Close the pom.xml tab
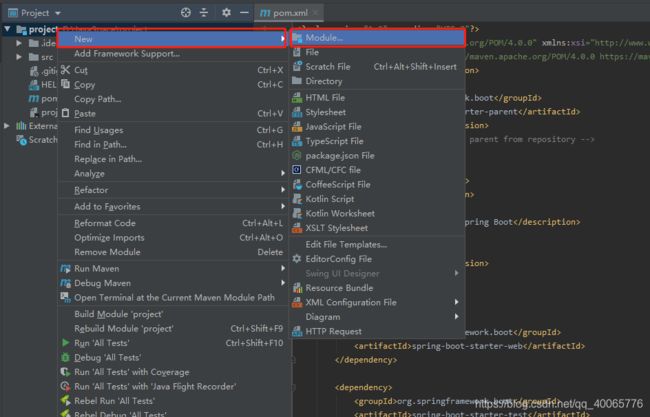650x417 pixels. tap(316, 13)
